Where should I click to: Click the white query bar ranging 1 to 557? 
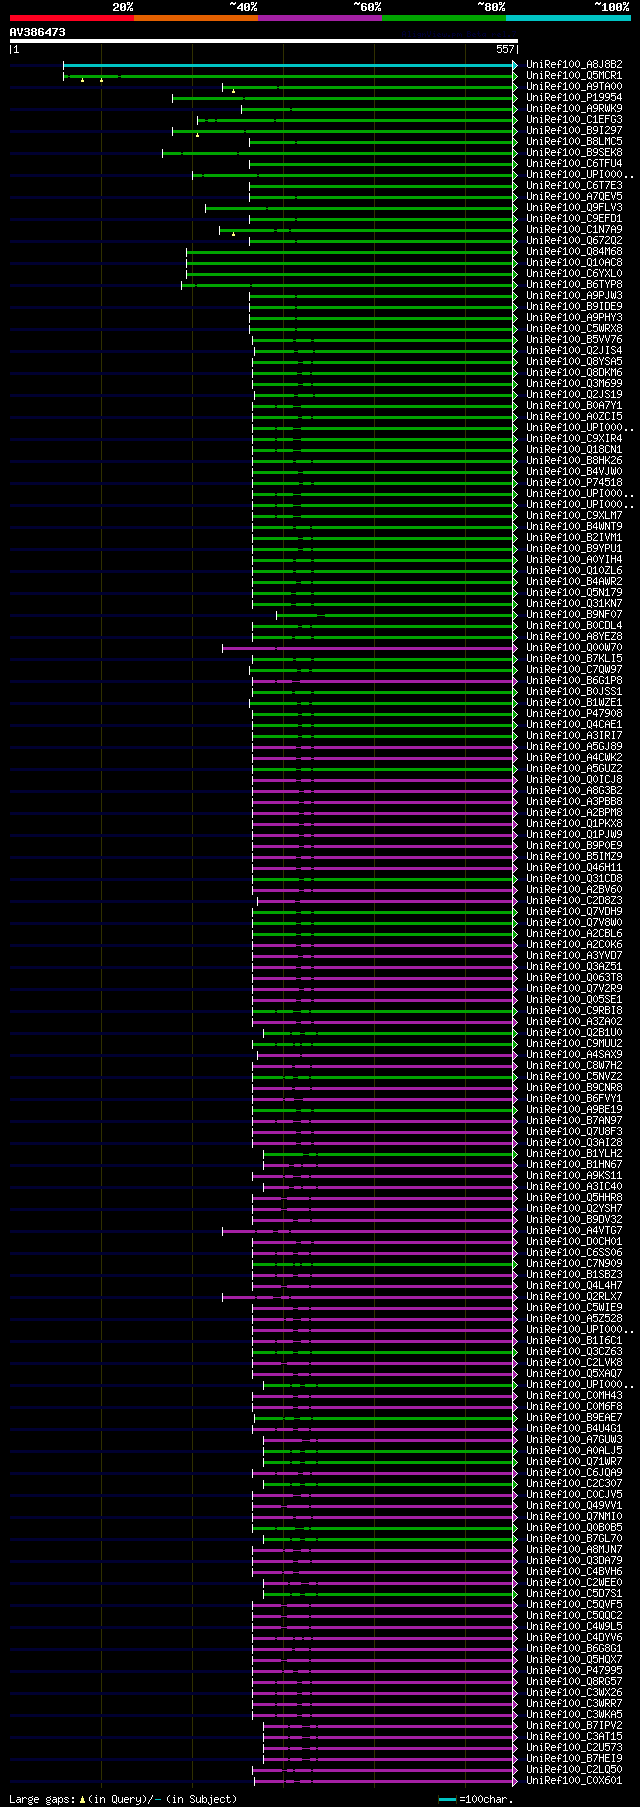coord(264,42)
